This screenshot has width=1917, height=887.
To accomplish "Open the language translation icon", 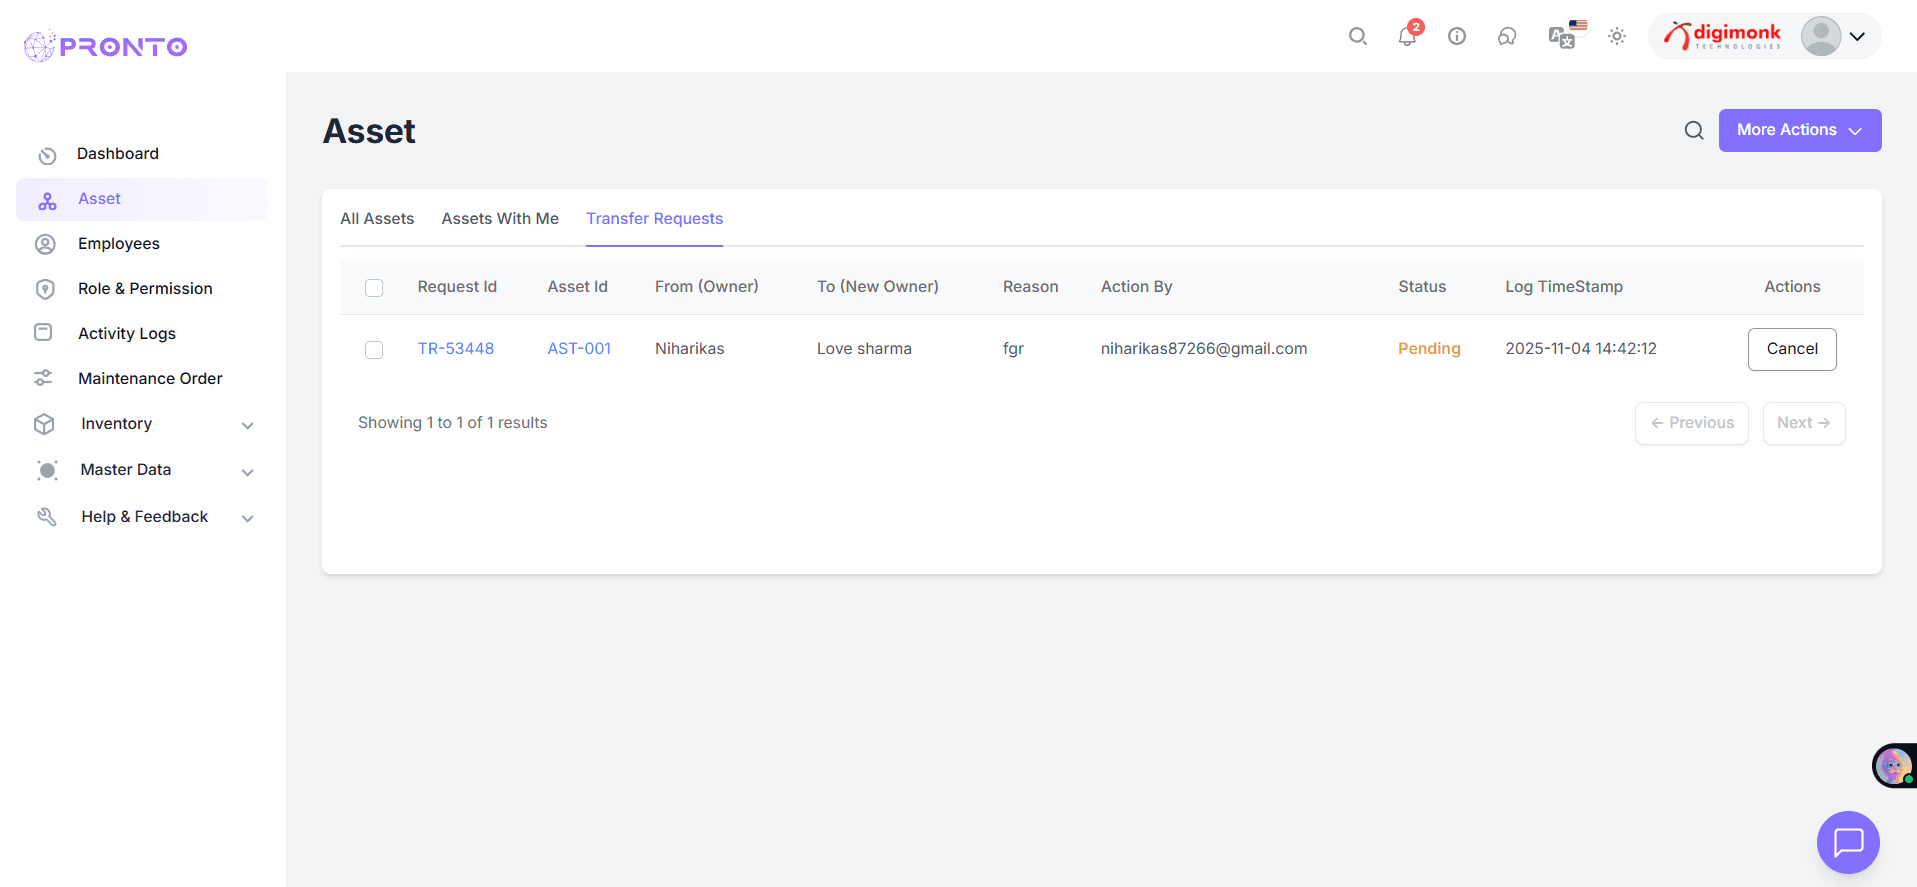I will 1562,37.
